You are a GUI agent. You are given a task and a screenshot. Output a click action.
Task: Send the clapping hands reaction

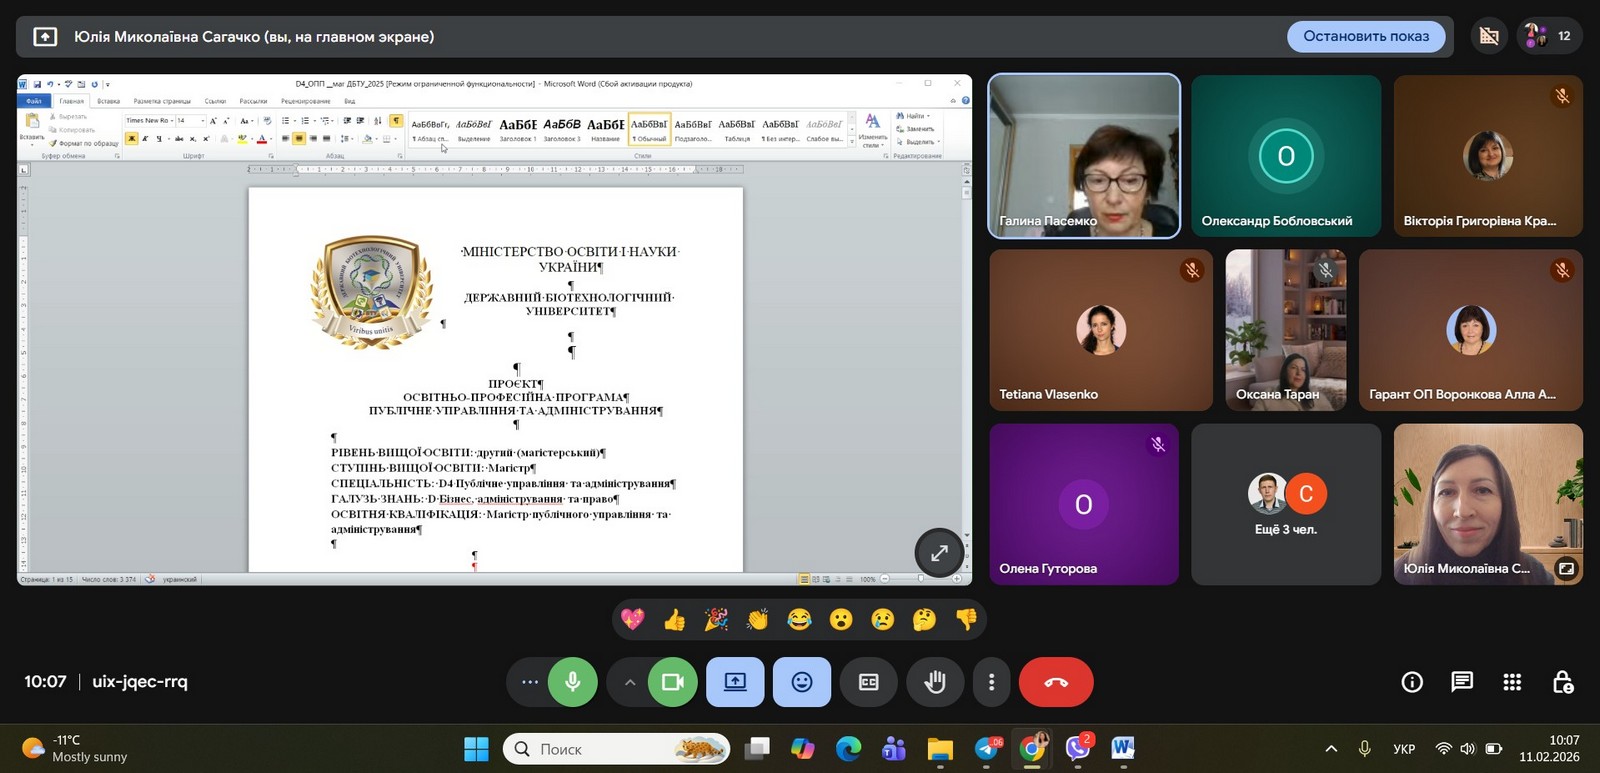coord(758,620)
